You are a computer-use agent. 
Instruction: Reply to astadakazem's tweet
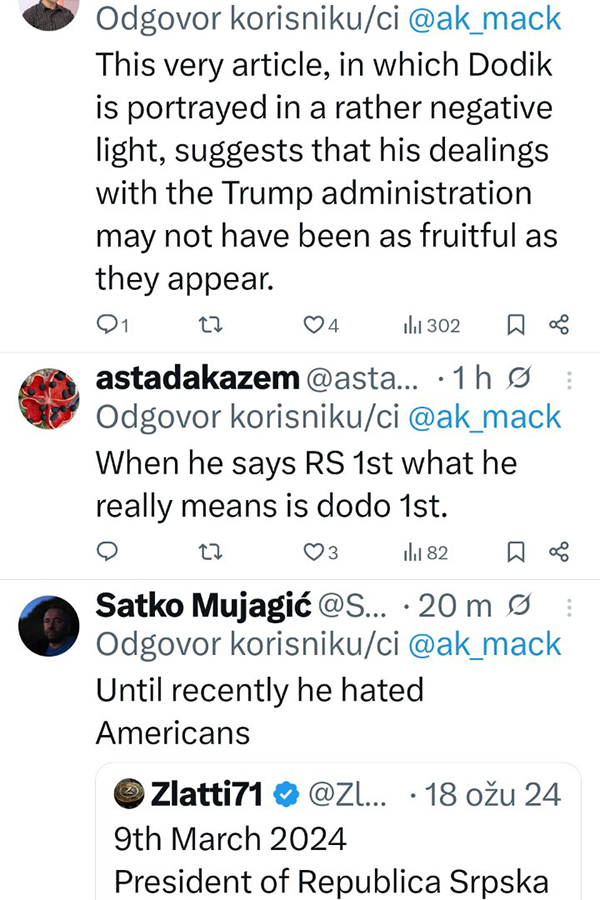[108, 551]
